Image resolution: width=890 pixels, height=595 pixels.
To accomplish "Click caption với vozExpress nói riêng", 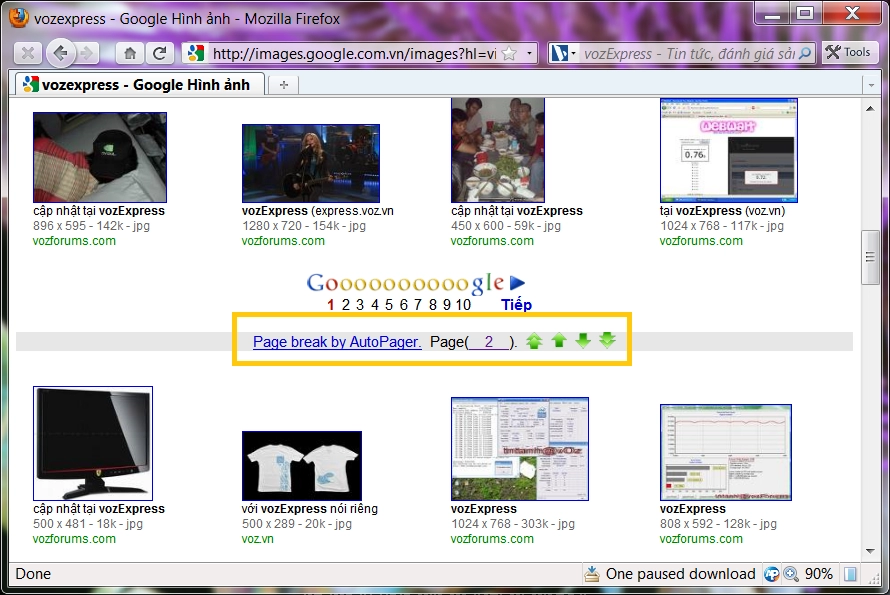I will click(309, 509).
